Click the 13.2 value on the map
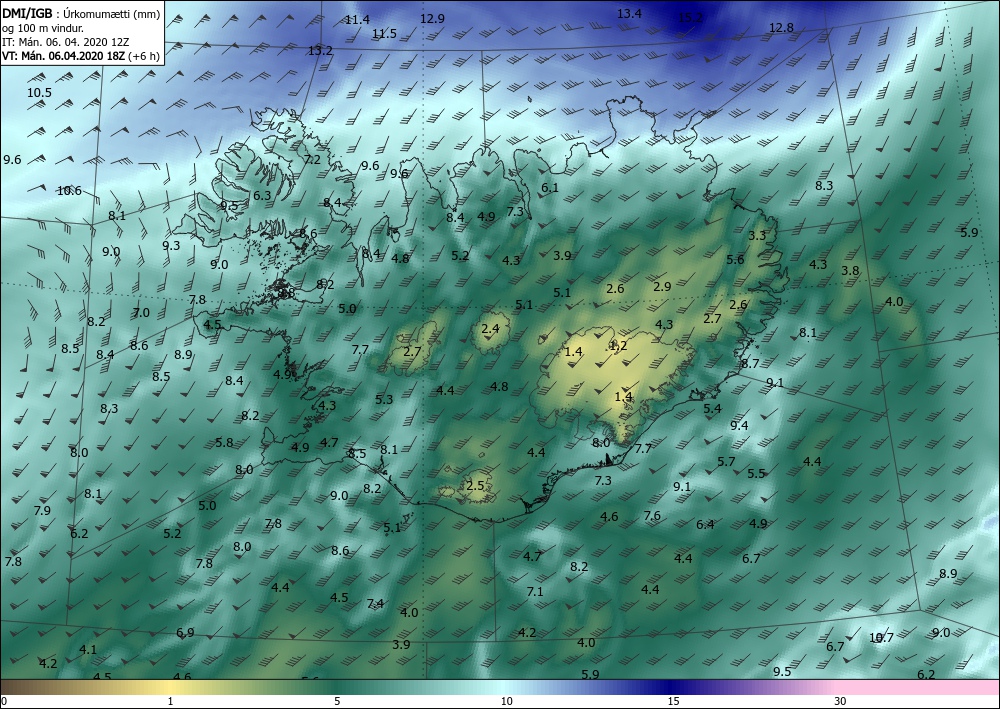Screen dimensions: 1000x709 click(x=320, y=50)
